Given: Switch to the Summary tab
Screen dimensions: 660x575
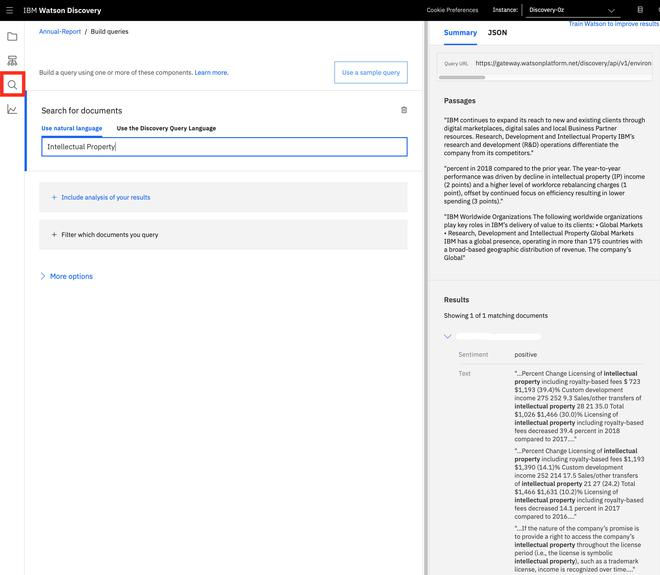Looking at the screenshot, I should pyautogui.click(x=460, y=32).
